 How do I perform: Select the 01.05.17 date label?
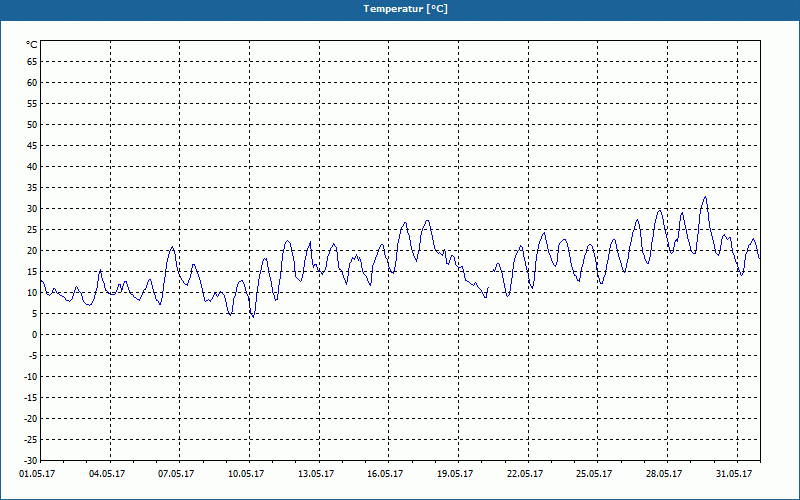(x=37, y=474)
